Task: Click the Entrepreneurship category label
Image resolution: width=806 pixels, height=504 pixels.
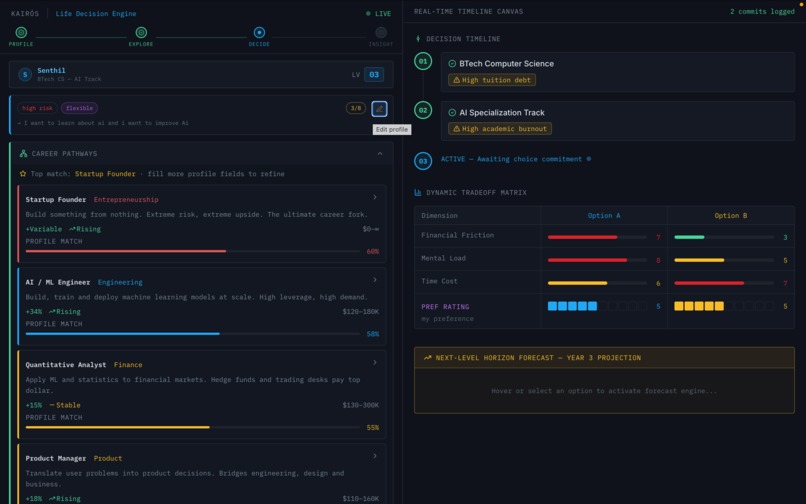Action: click(126, 200)
